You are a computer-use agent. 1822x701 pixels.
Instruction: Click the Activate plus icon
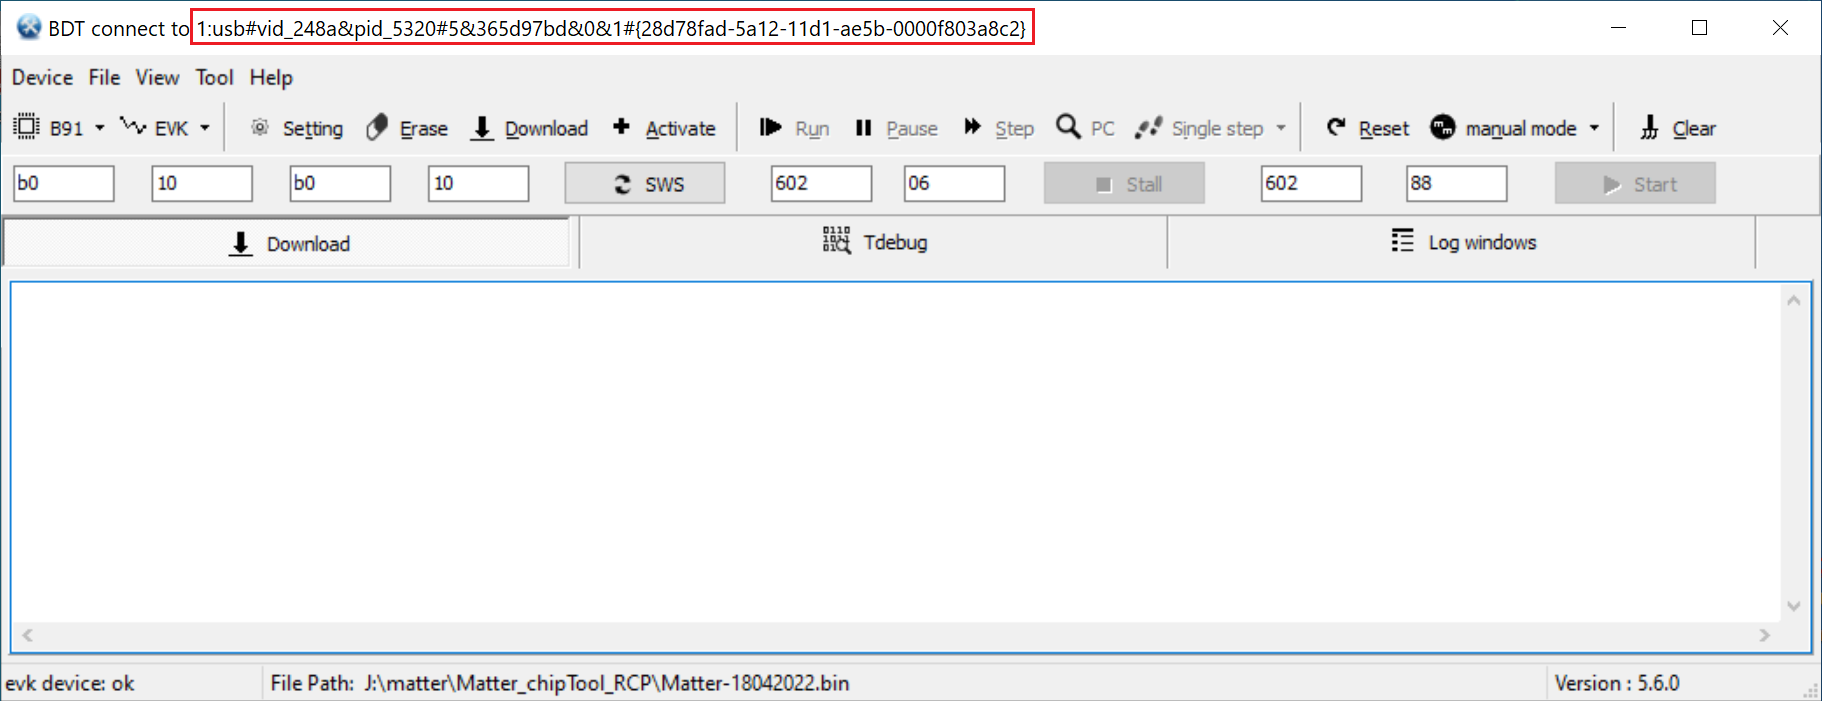click(621, 126)
